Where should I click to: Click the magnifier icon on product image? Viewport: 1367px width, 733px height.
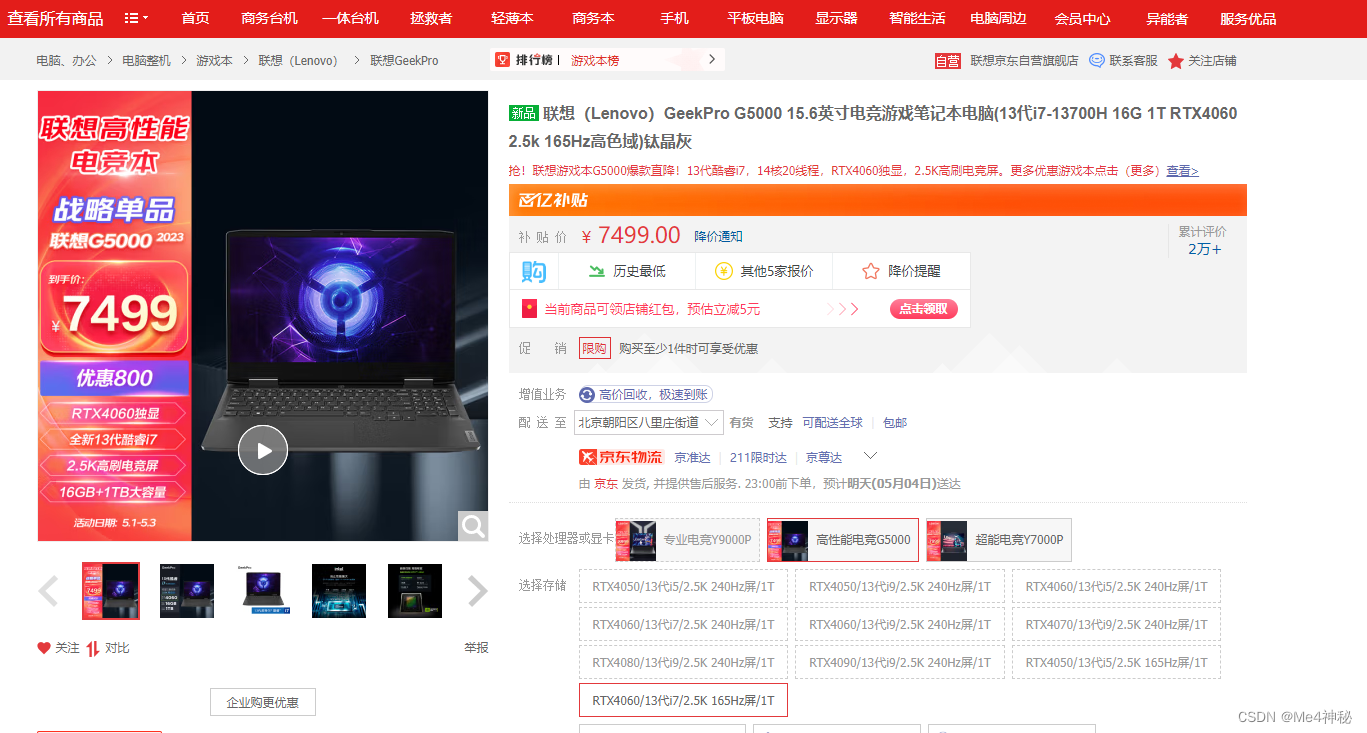[473, 526]
